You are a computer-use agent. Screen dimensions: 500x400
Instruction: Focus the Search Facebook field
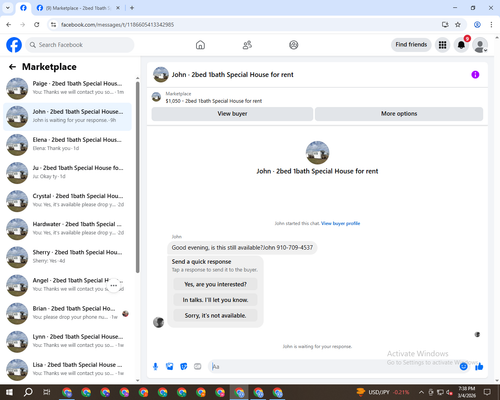(x=80, y=45)
